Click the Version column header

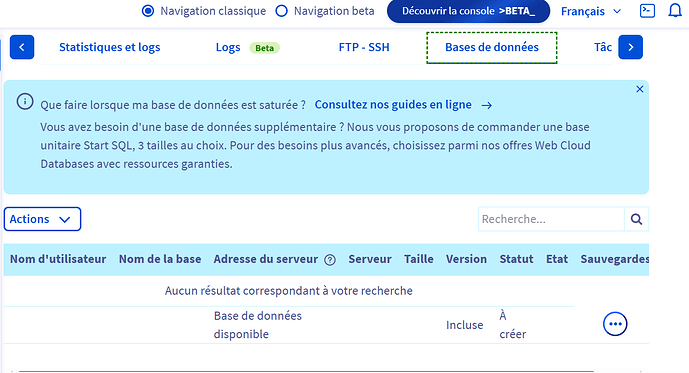(466, 259)
